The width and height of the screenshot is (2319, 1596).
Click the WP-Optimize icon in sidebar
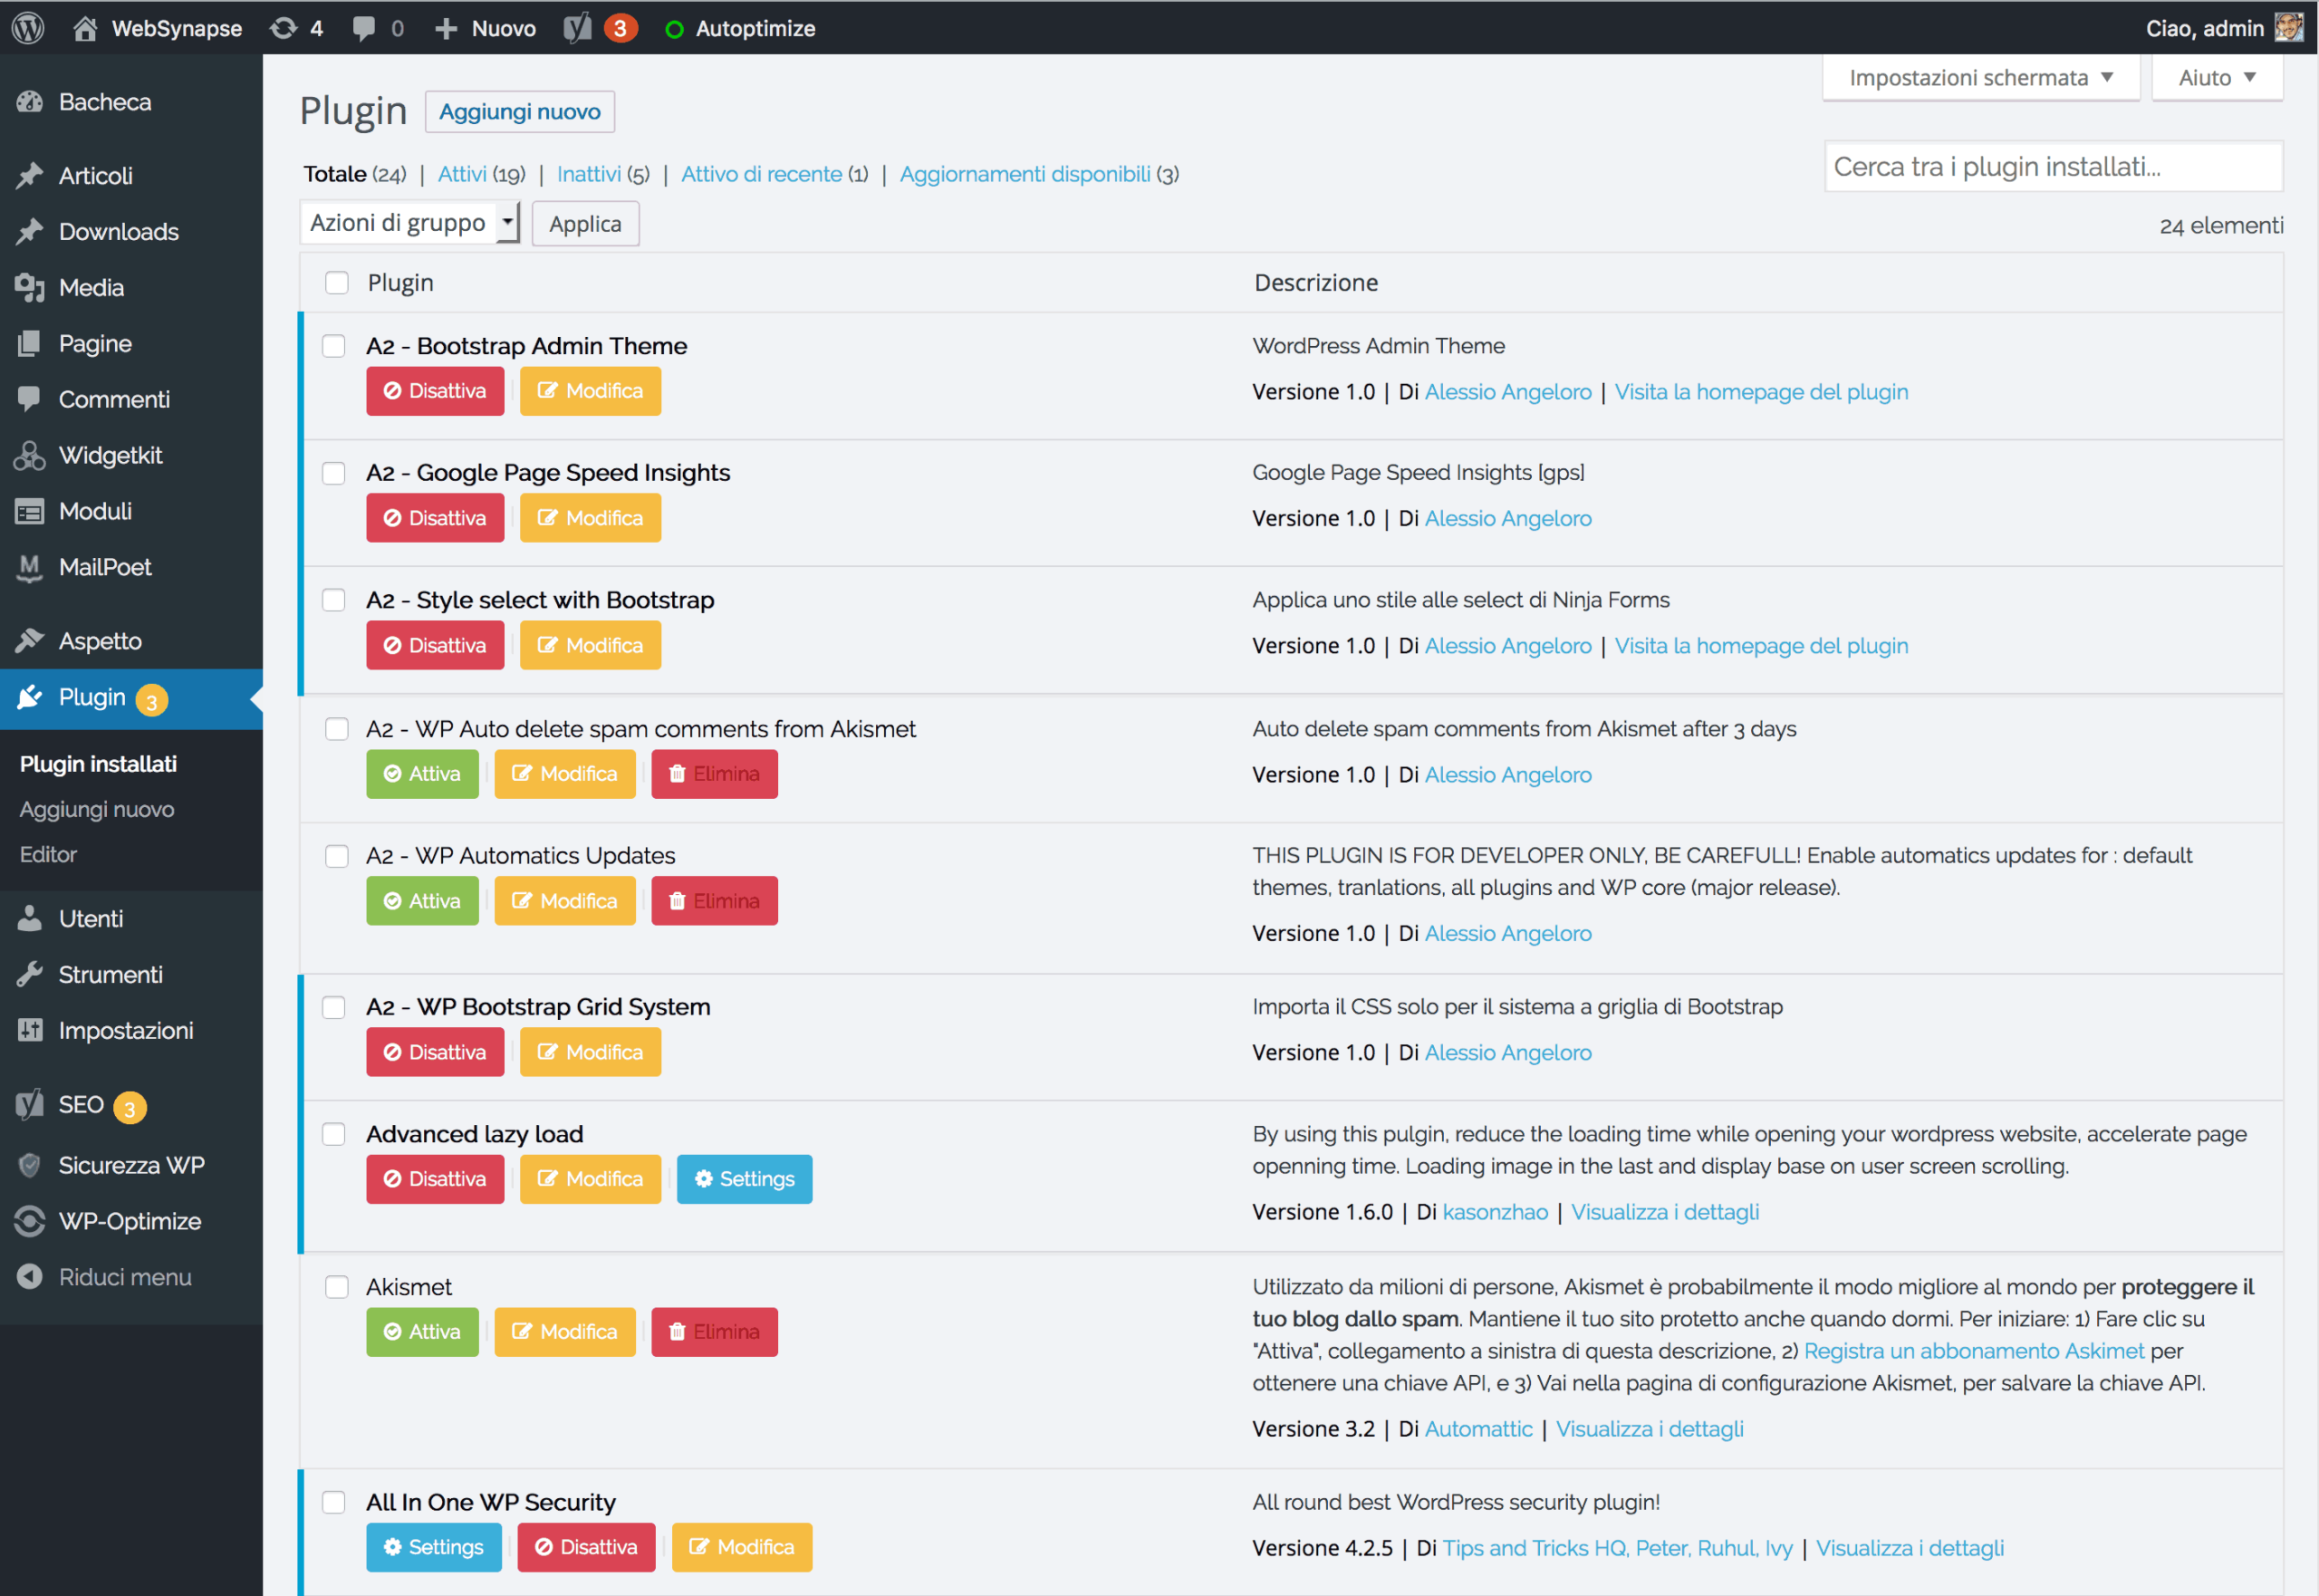30,1221
